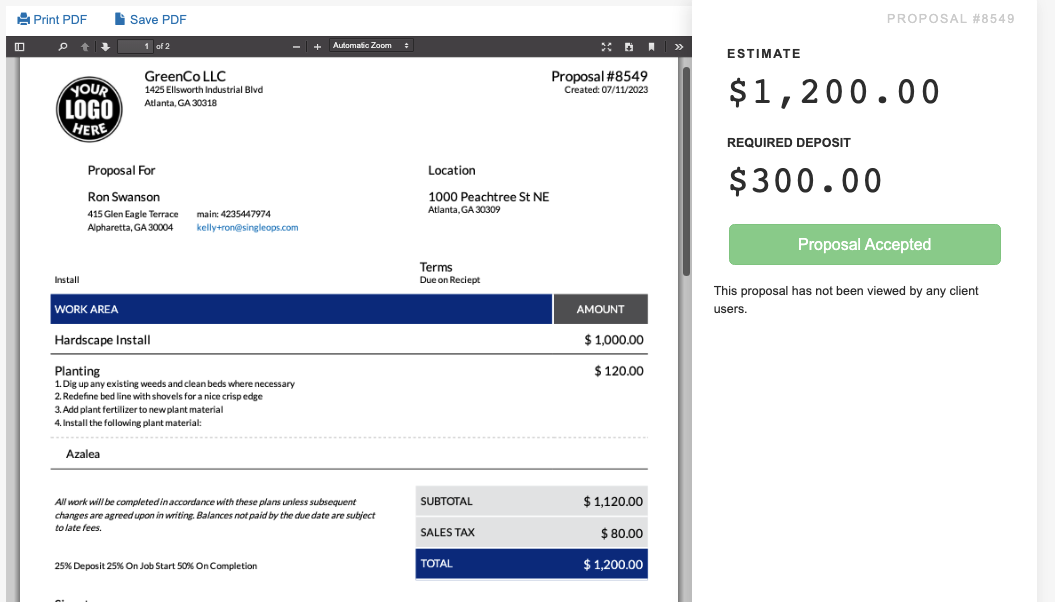1055x602 pixels.
Task: Click the page number input field
Action: click(x=134, y=47)
